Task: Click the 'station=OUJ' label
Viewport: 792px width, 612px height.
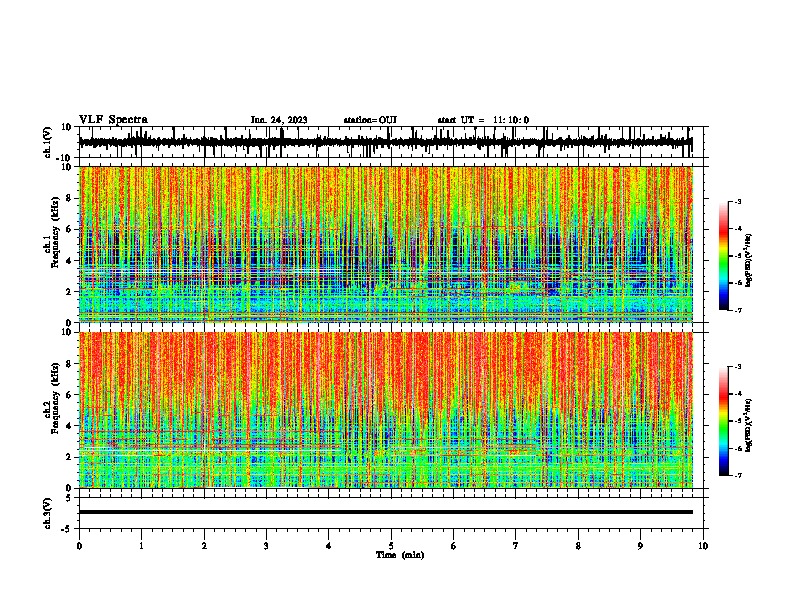Action: (370, 120)
